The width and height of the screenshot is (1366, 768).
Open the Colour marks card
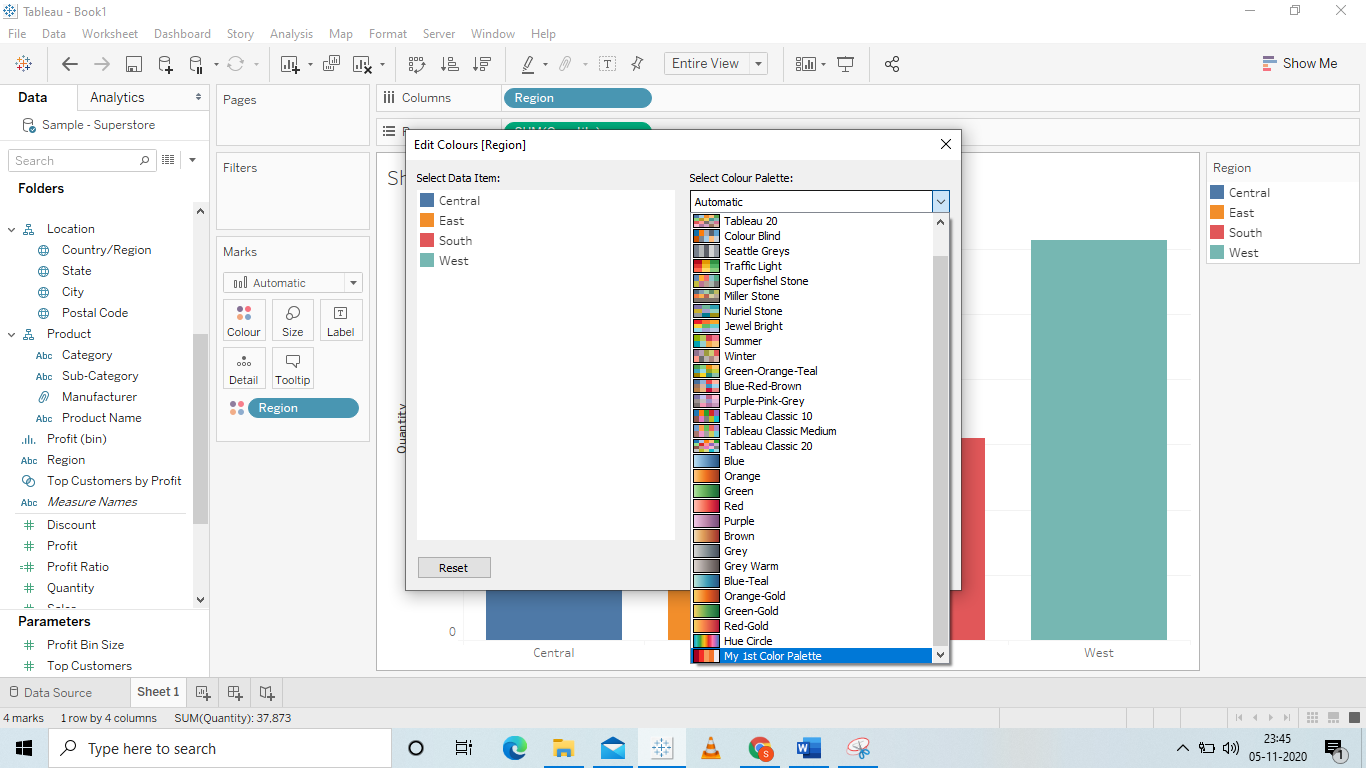point(244,320)
